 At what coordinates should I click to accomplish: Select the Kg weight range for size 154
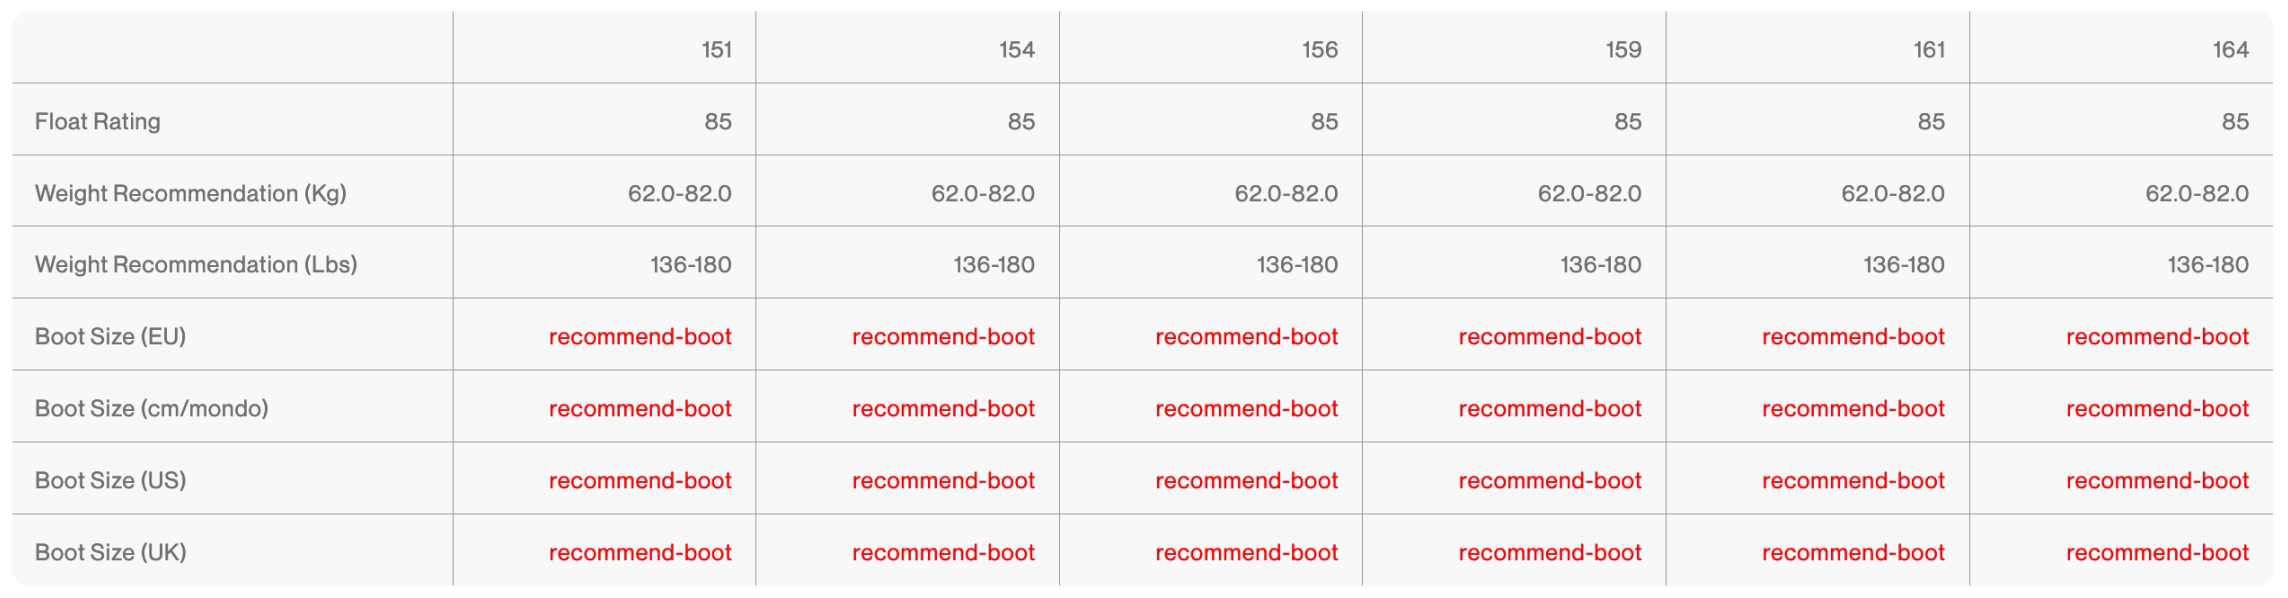[x=983, y=194]
